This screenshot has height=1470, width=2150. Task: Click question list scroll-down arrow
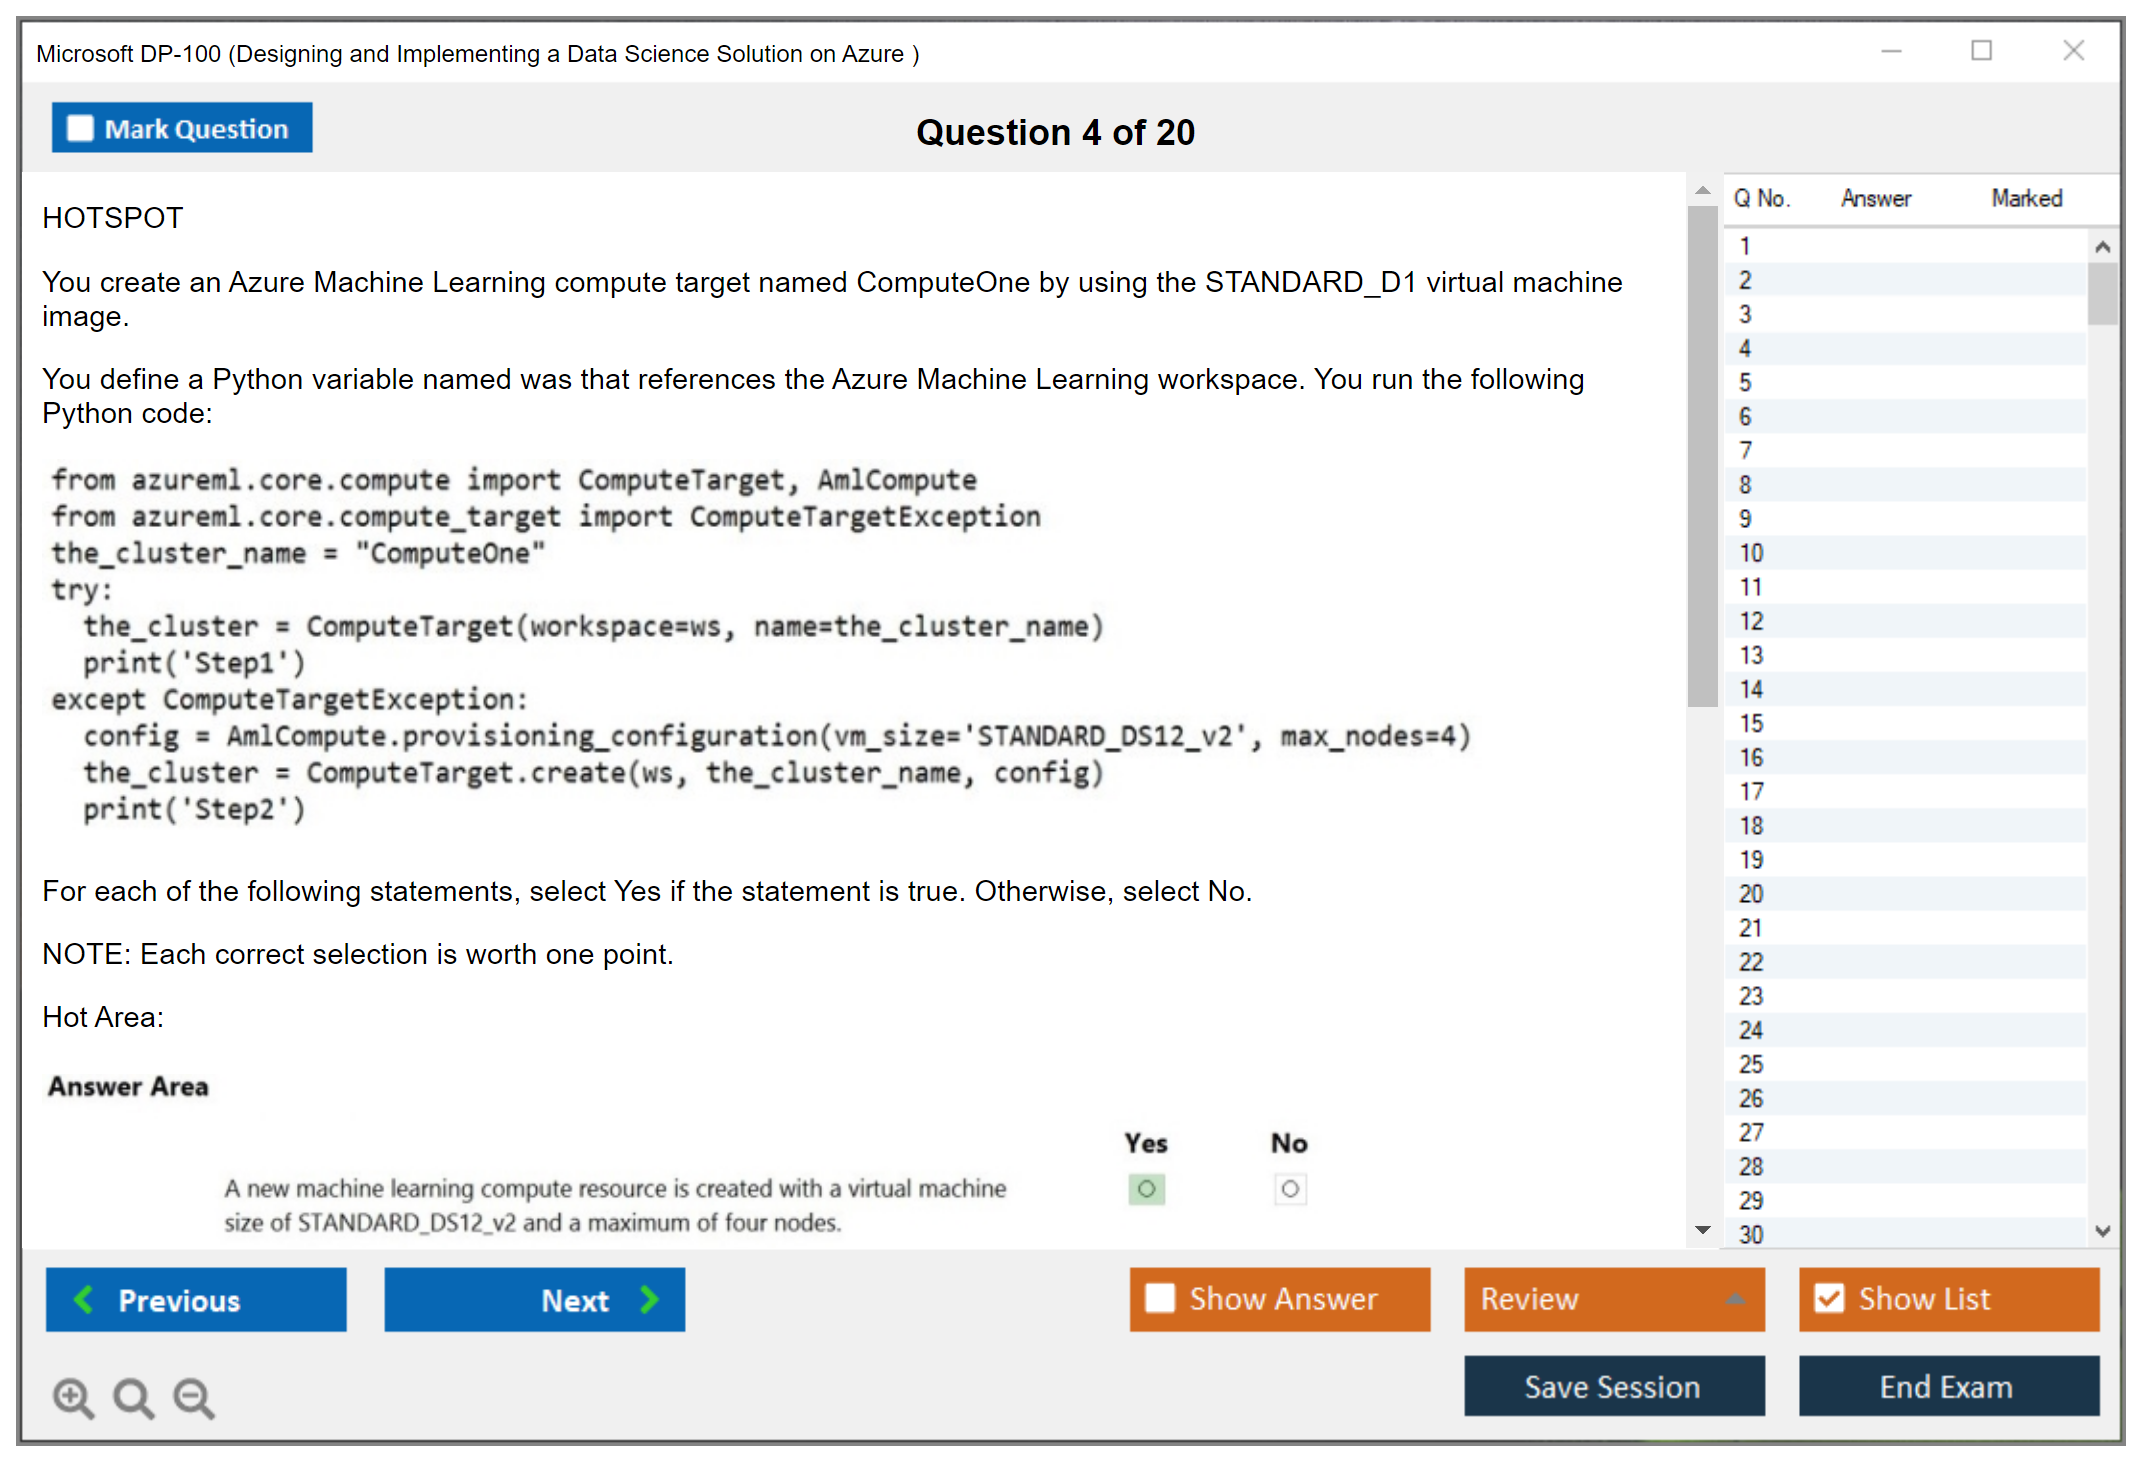tap(2102, 1231)
